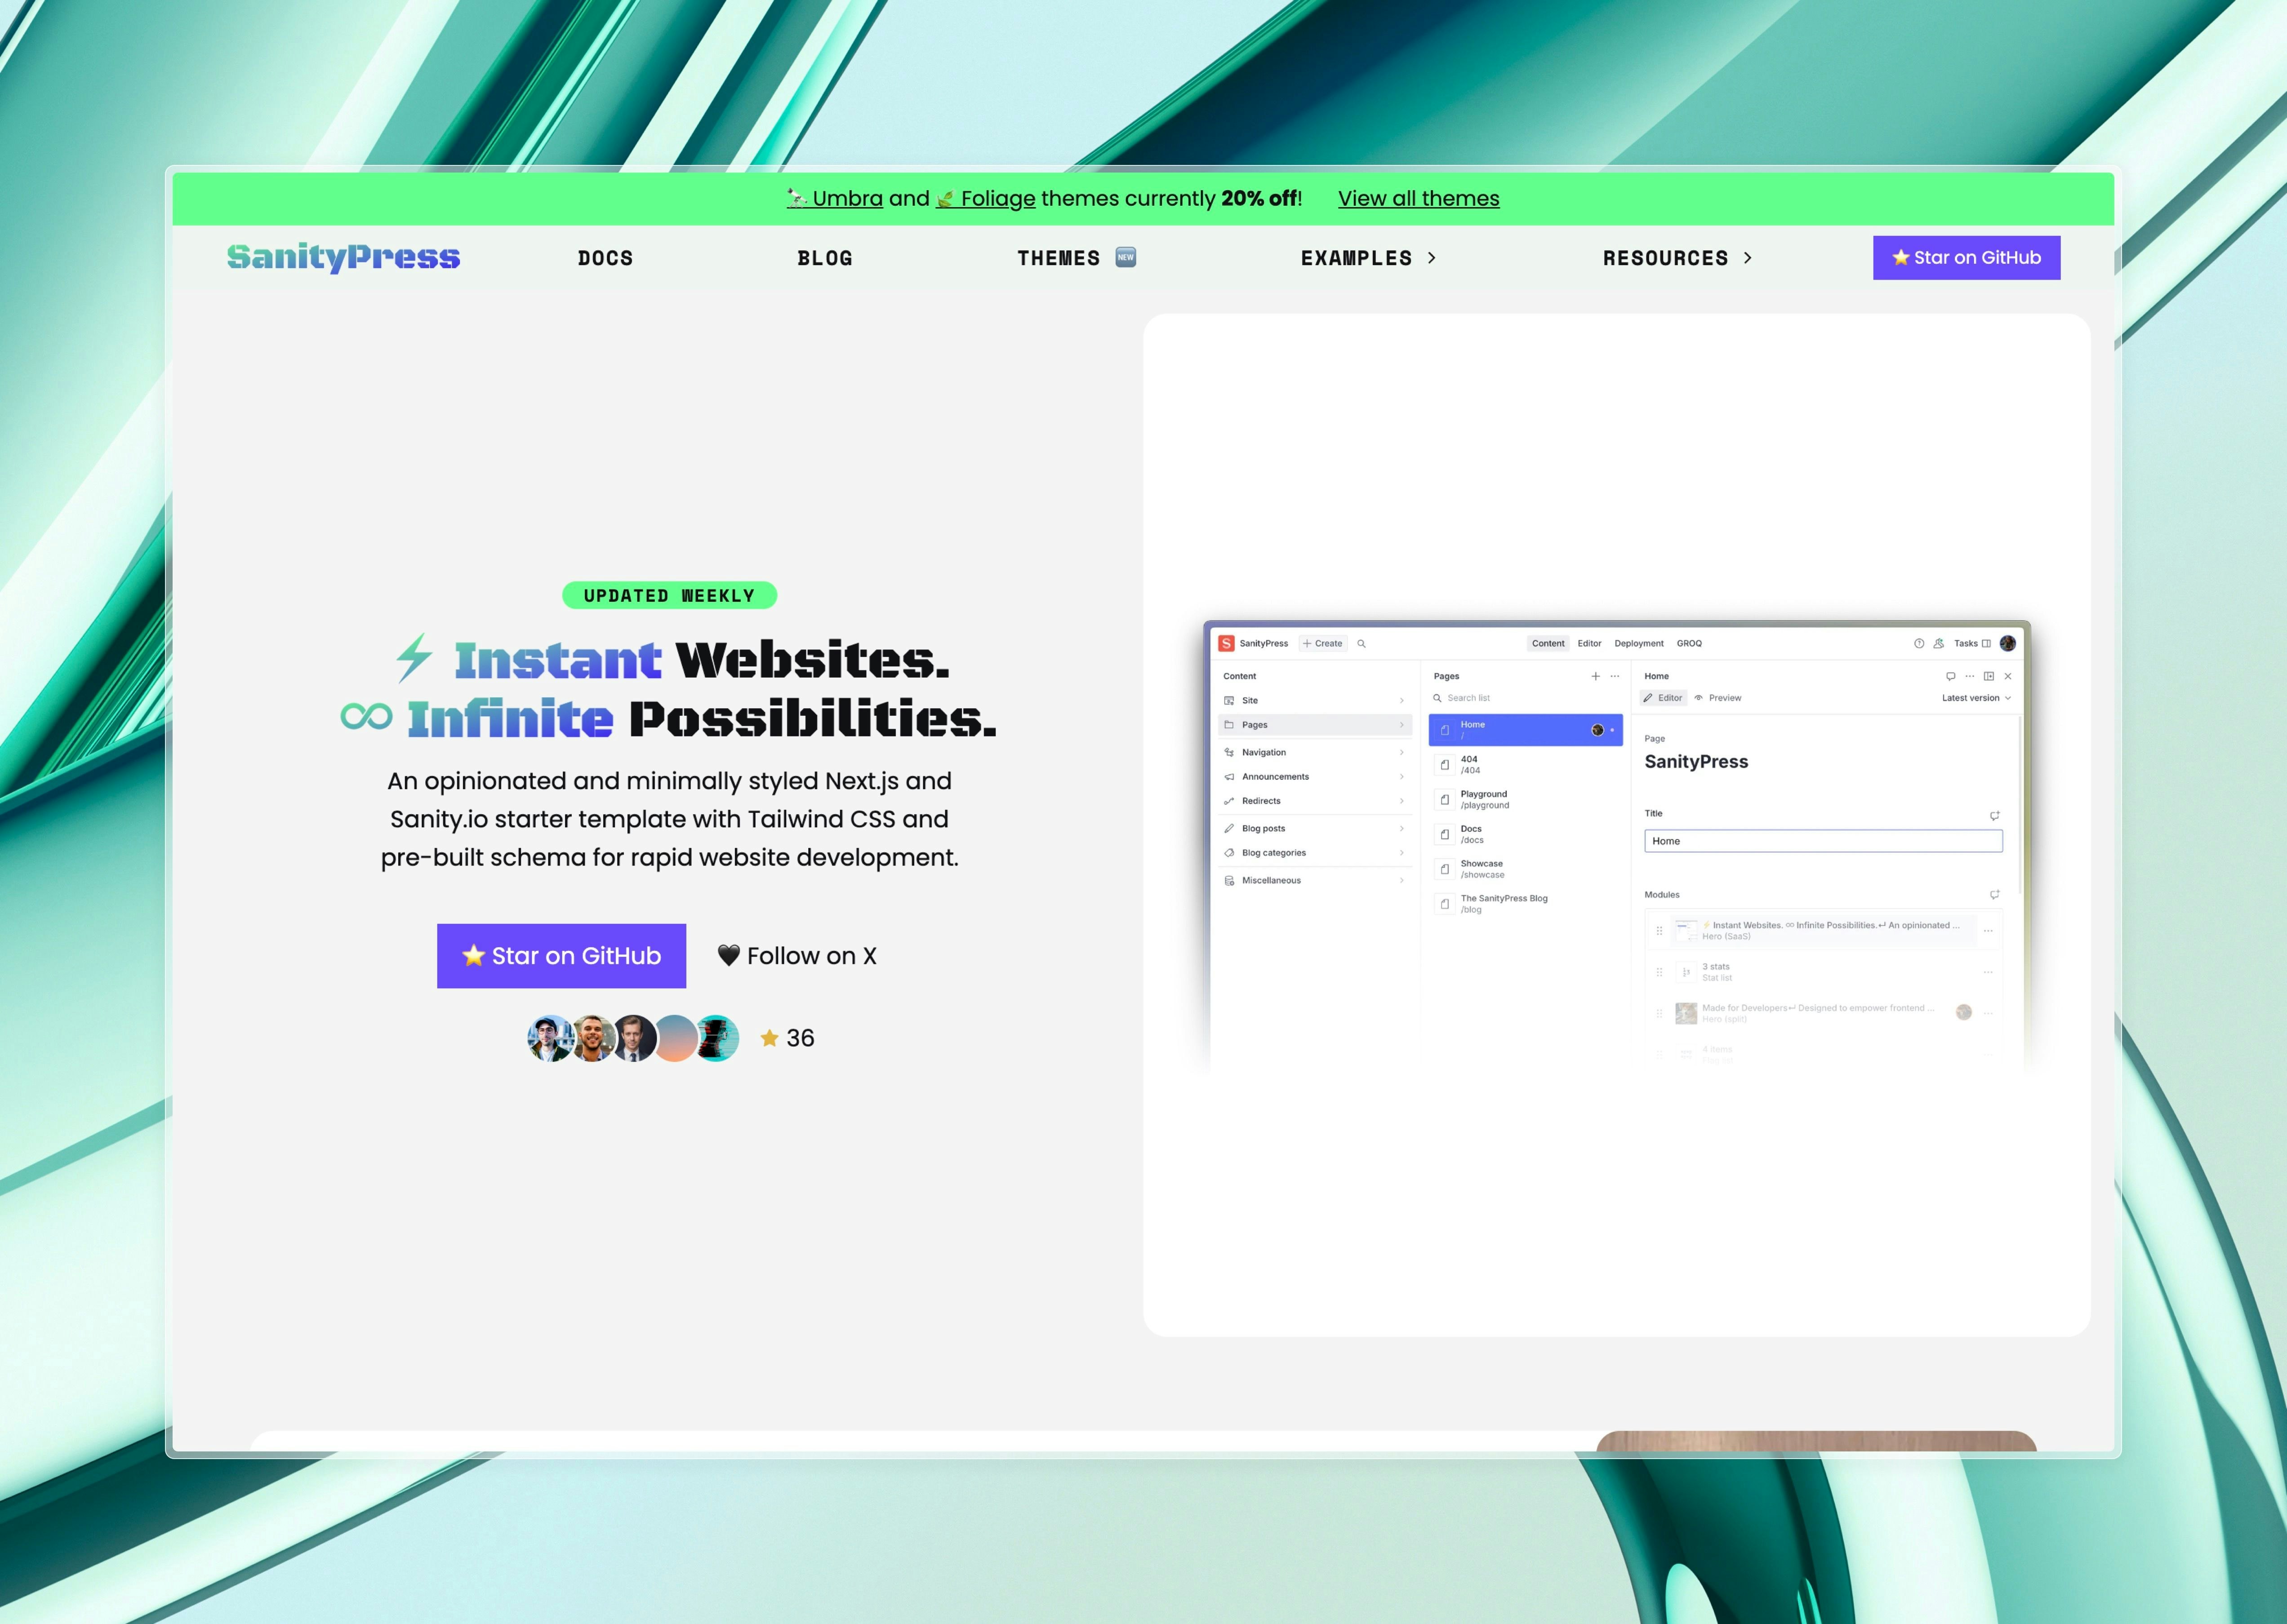Click add-comment icon beside Title field
Image resolution: width=2287 pixels, height=1624 pixels.
click(1994, 815)
